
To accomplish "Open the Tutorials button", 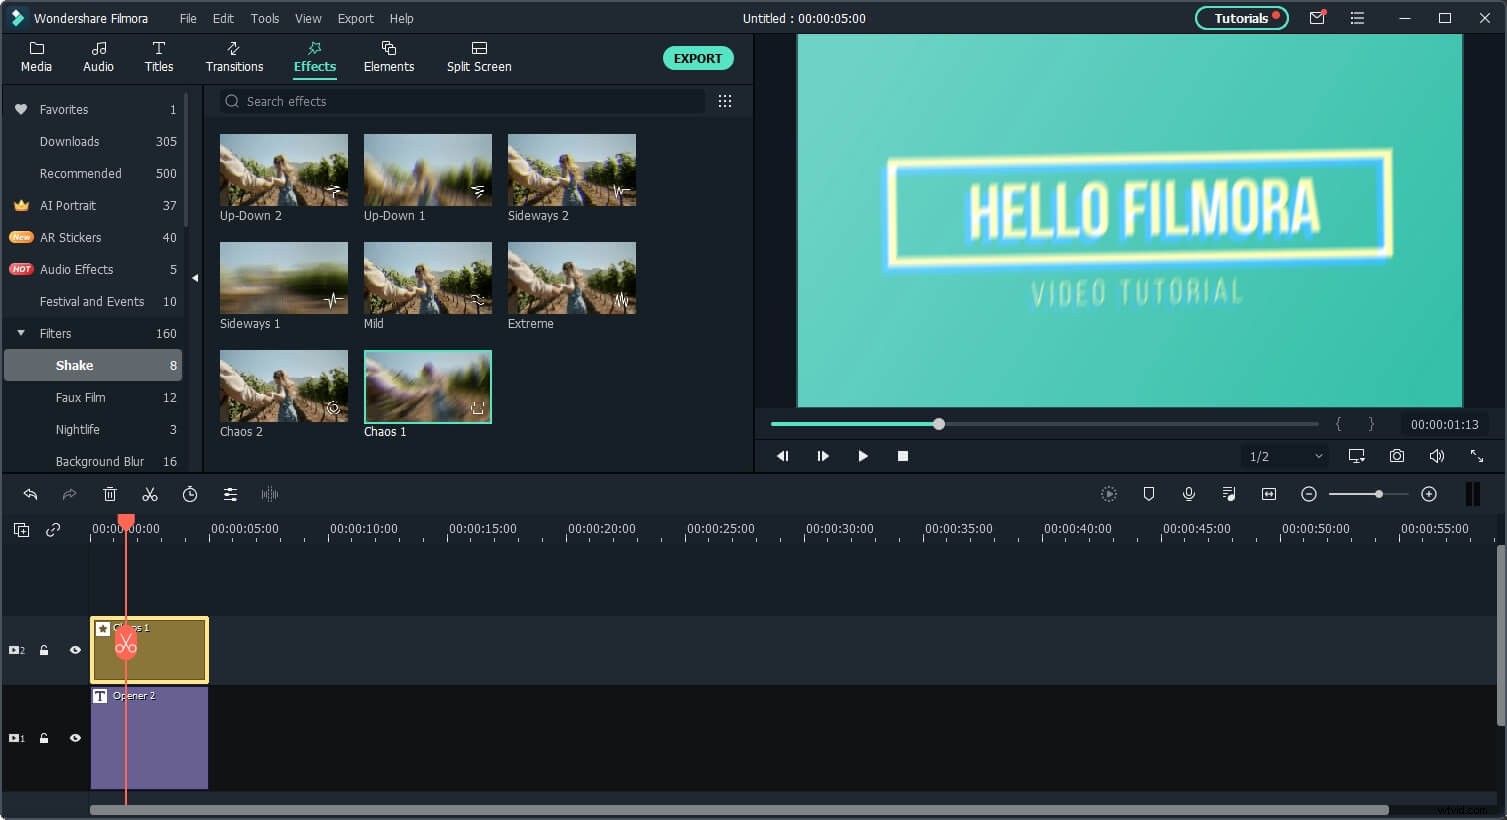I will point(1241,17).
